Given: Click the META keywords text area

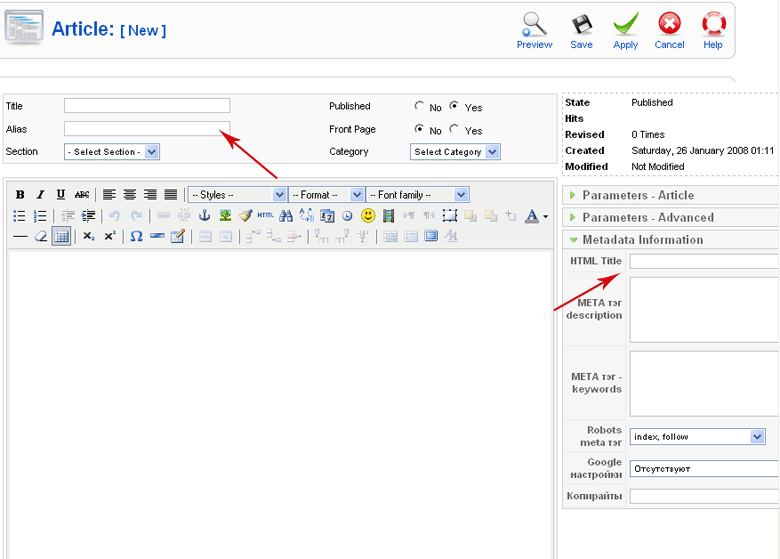Looking at the screenshot, I should pyautogui.click(x=704, y=383).
